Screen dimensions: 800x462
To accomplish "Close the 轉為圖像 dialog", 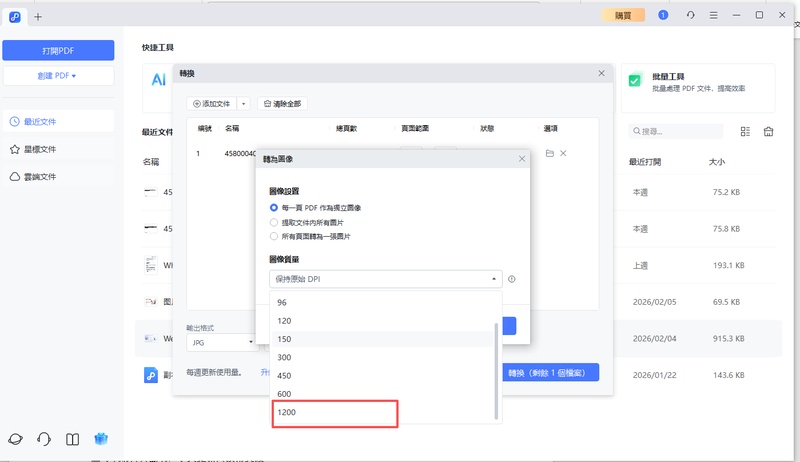I will click(522, 159).
